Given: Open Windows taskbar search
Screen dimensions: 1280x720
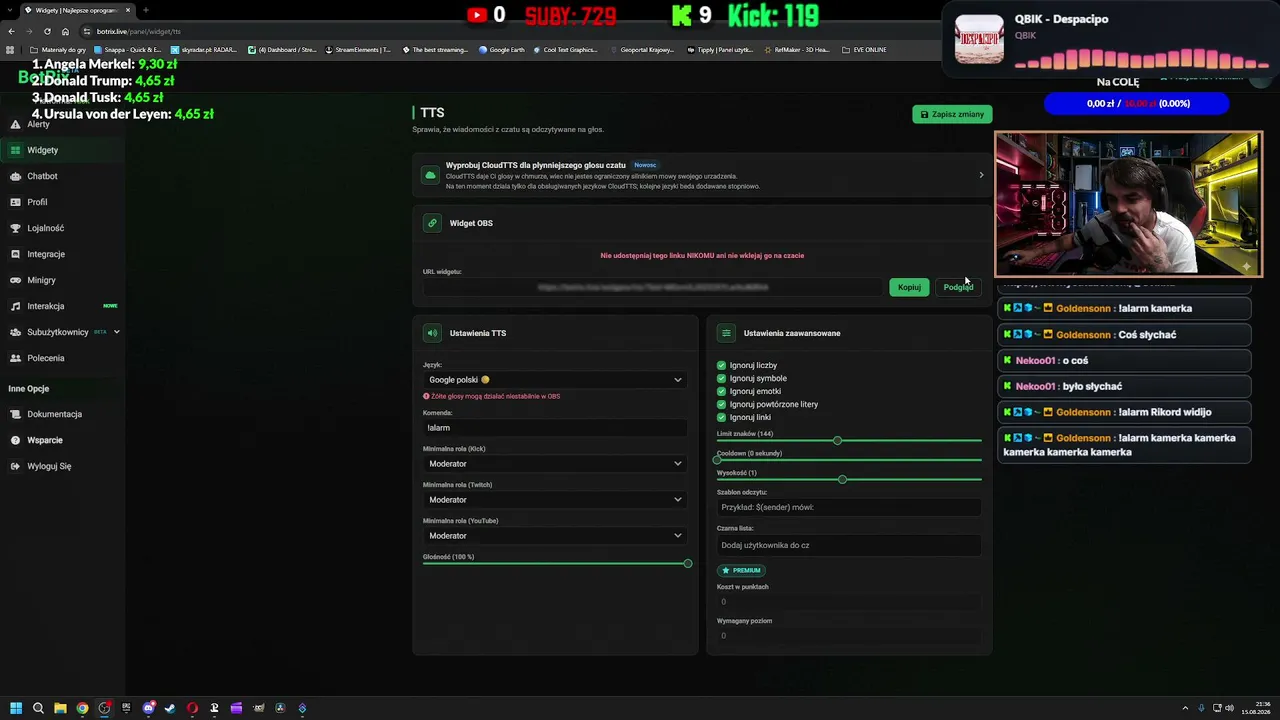Looking at the screenshot, I should 38,708.
